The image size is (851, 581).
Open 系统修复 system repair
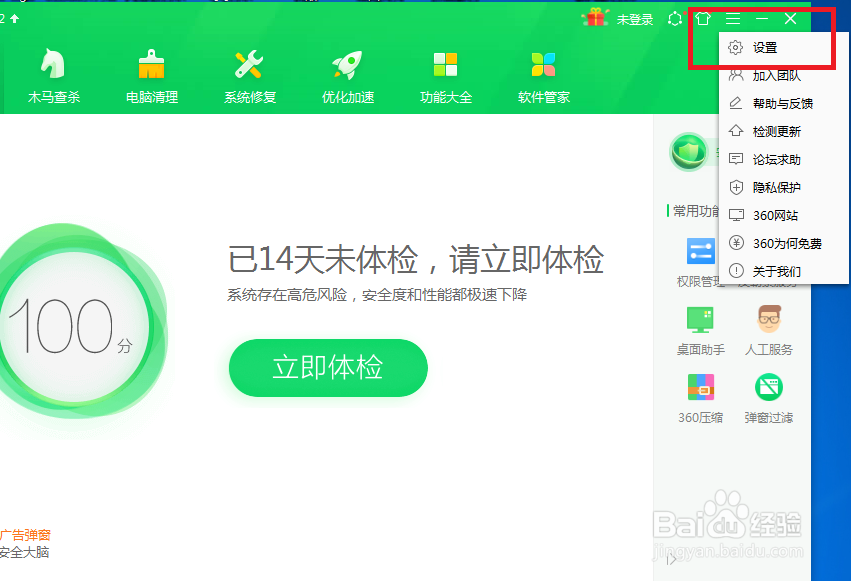pos(250,76)
